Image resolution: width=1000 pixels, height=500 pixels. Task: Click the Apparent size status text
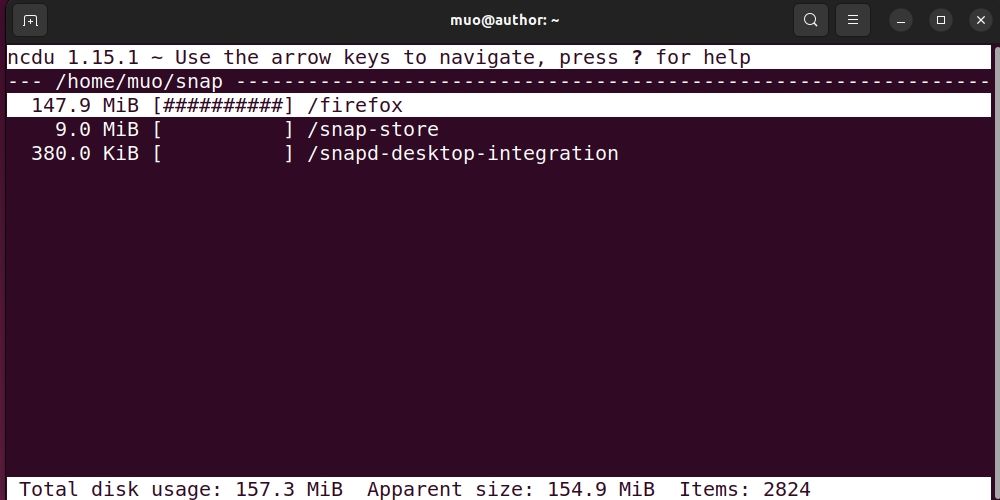click(x=510, y=489)
